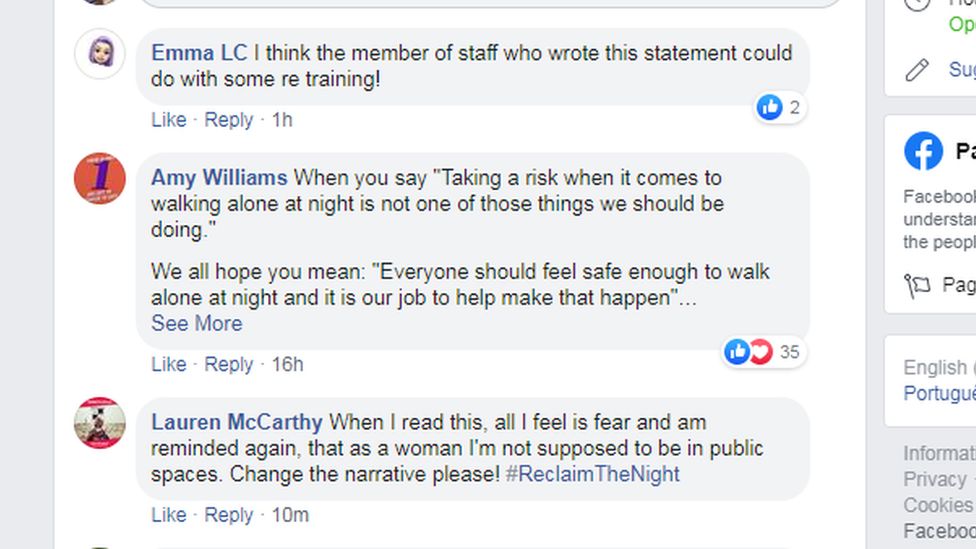Click the 16h timestamp on Amy's comment
Image resolution: width=976 pixels, height=549 pixels.
[287, 365]
